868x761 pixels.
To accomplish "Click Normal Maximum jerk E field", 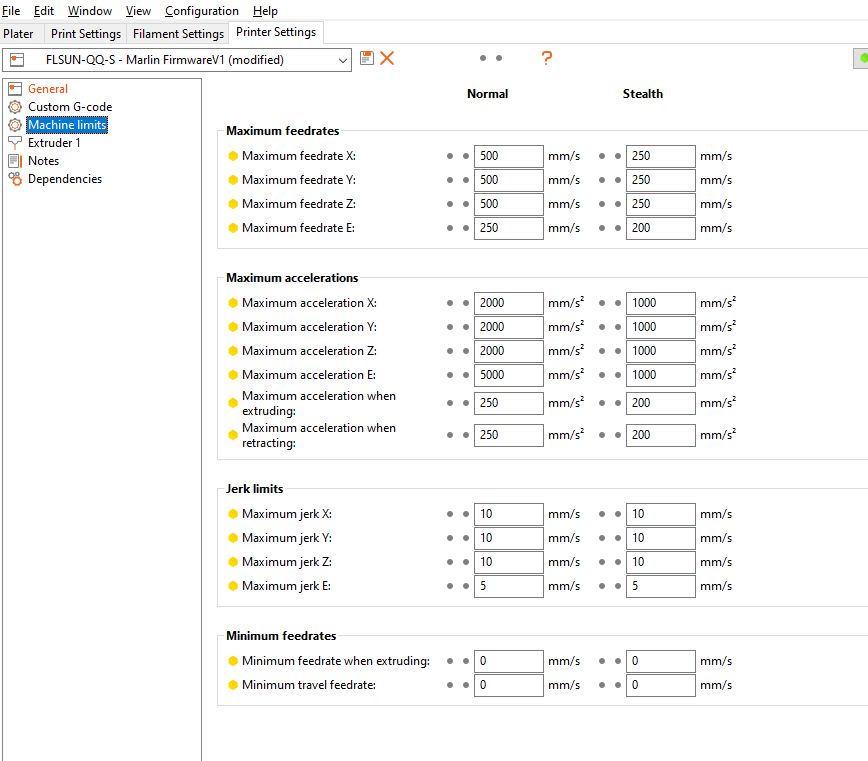I will pos(509,586).
